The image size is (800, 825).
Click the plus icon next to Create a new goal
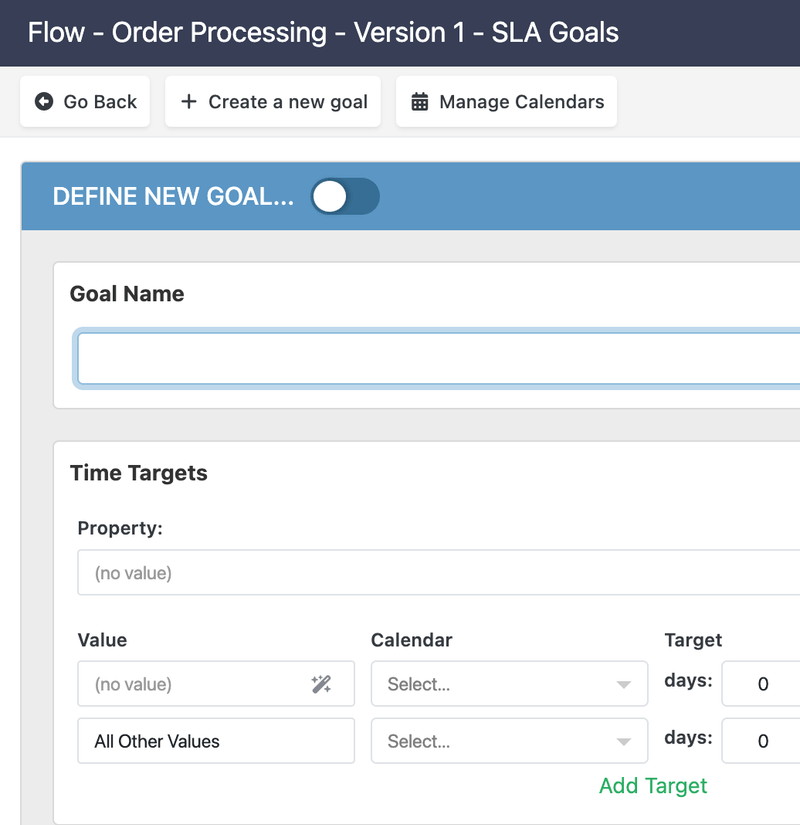(x=191, y=101)
